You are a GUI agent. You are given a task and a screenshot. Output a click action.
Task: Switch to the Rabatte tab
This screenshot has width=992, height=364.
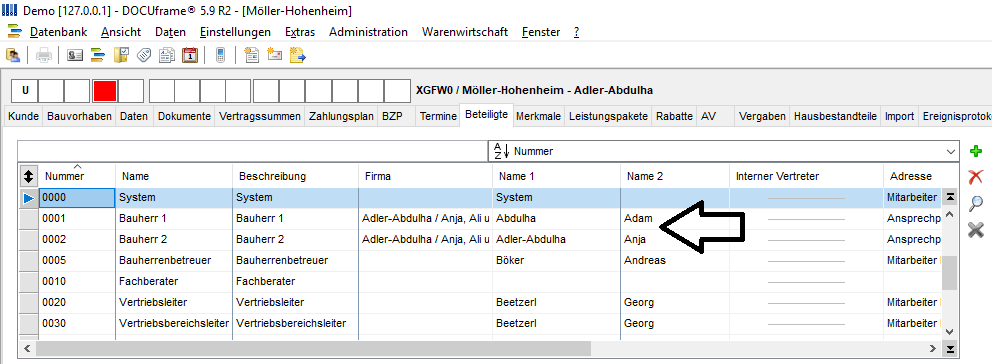[x=674, y=116]
